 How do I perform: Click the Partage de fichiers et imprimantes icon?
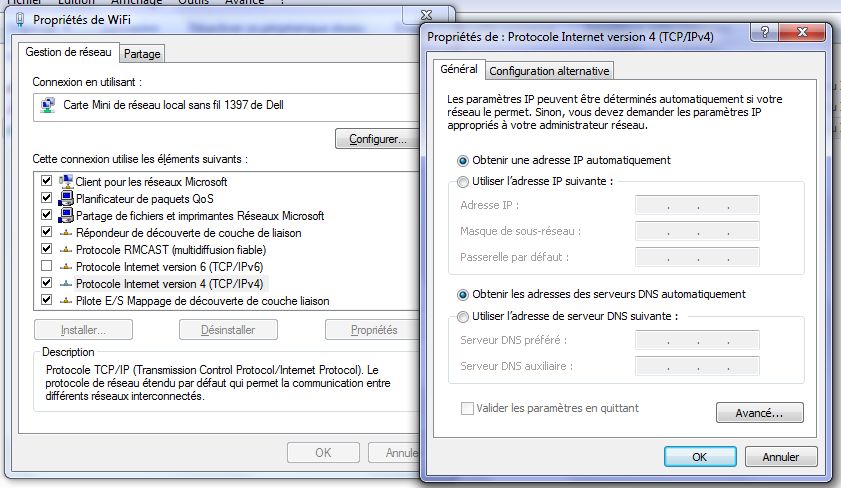pos(65,216)
